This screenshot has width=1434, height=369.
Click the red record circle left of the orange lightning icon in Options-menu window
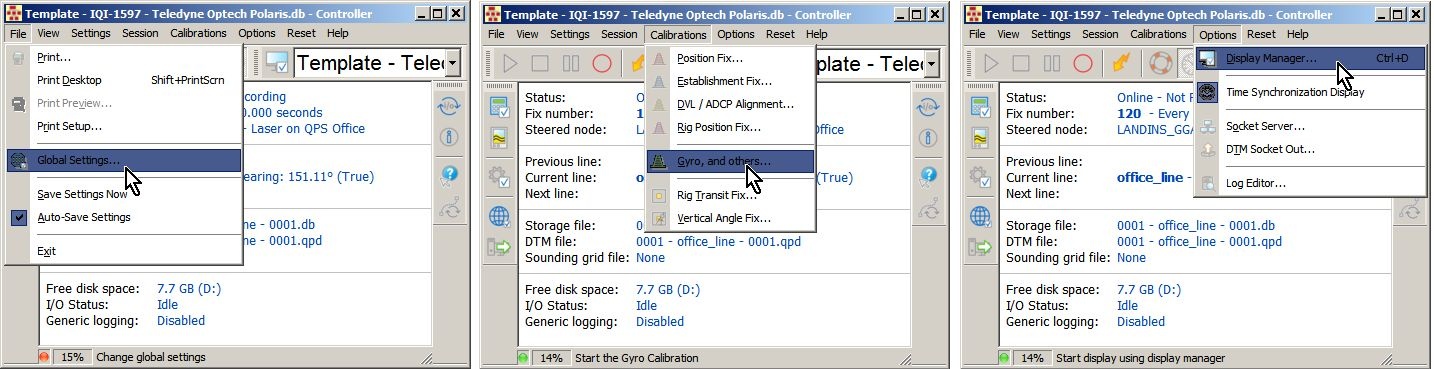click(x=1082, y=63)
